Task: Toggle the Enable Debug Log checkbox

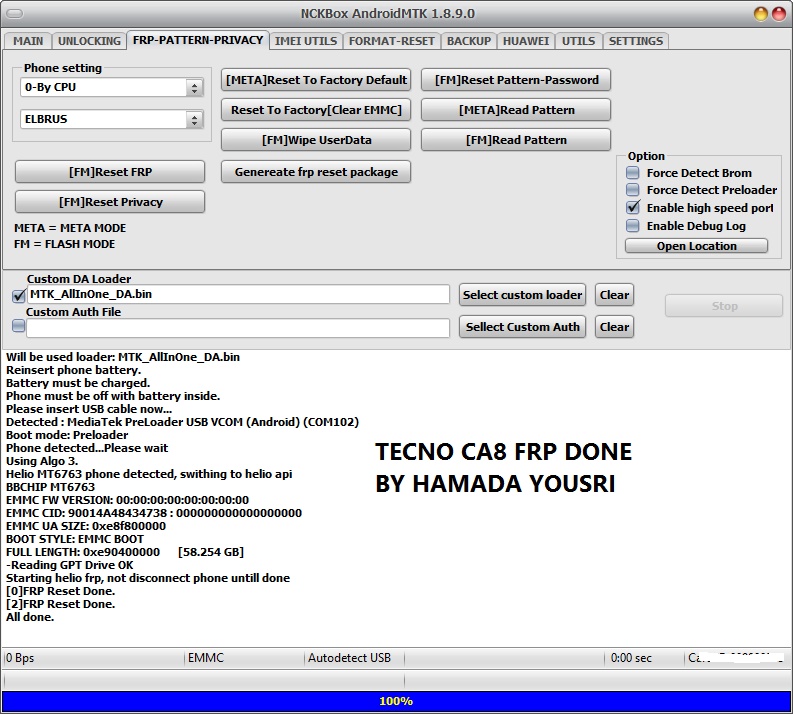Action: click(633, 226)
